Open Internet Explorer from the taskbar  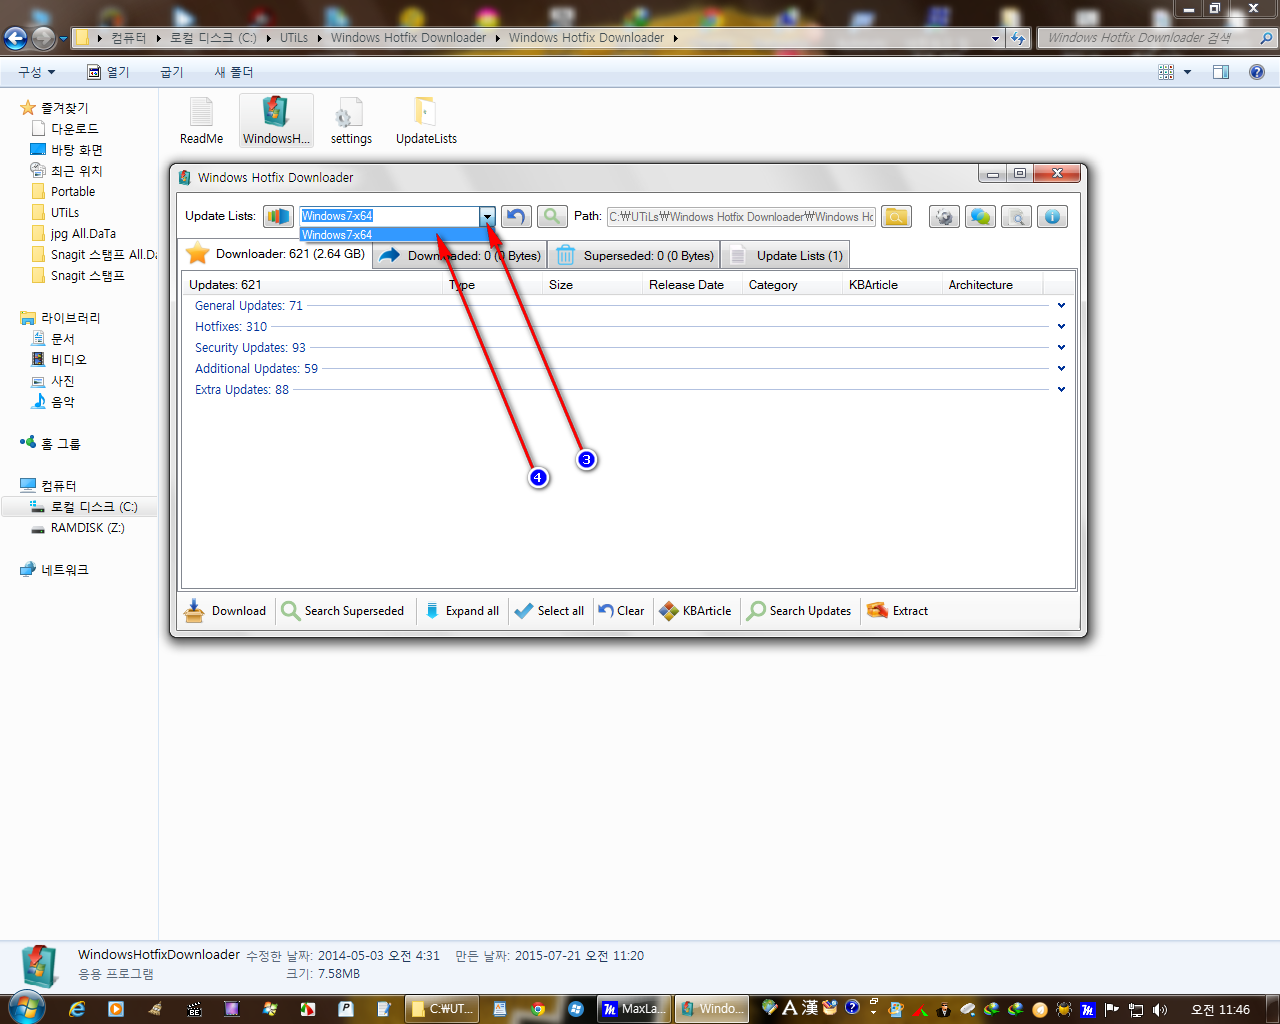[77, 1009]
